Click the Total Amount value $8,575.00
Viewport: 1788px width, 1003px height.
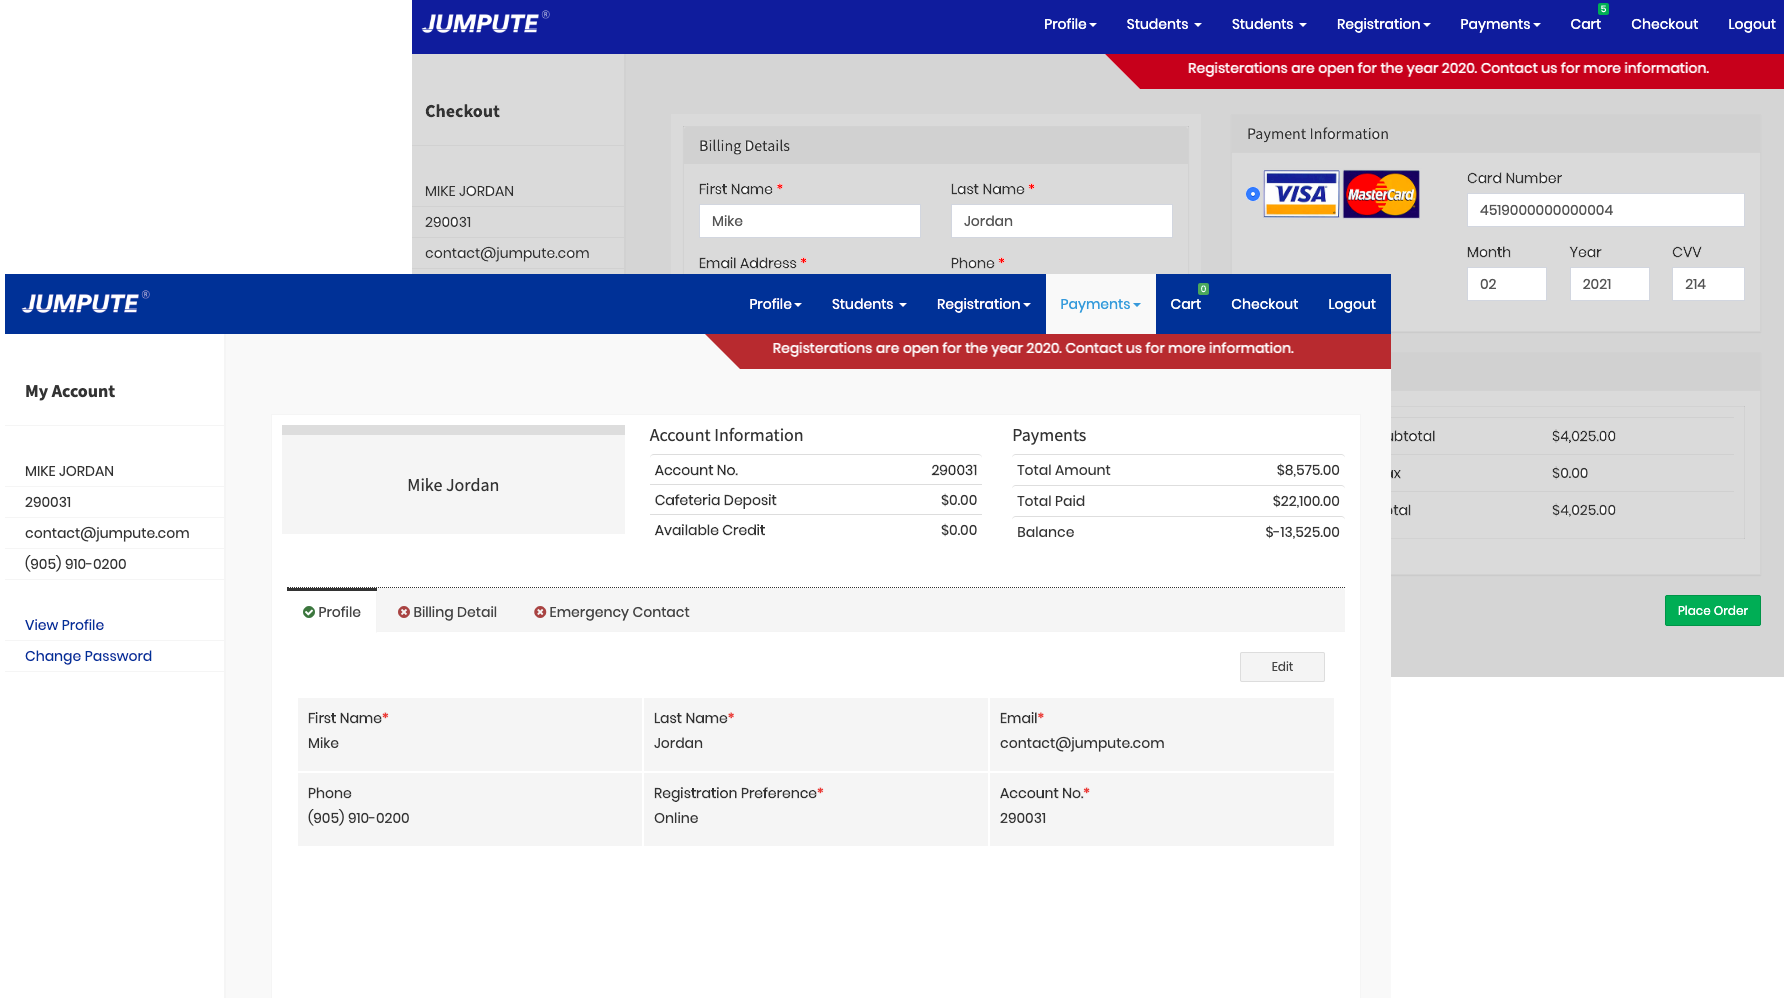(1307, 470)
